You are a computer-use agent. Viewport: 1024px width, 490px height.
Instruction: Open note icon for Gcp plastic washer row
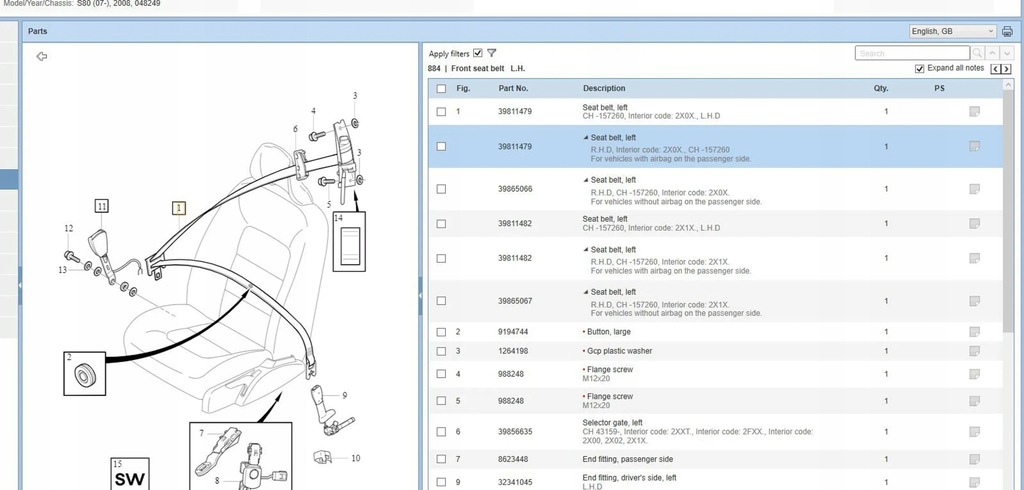[974, 351]
